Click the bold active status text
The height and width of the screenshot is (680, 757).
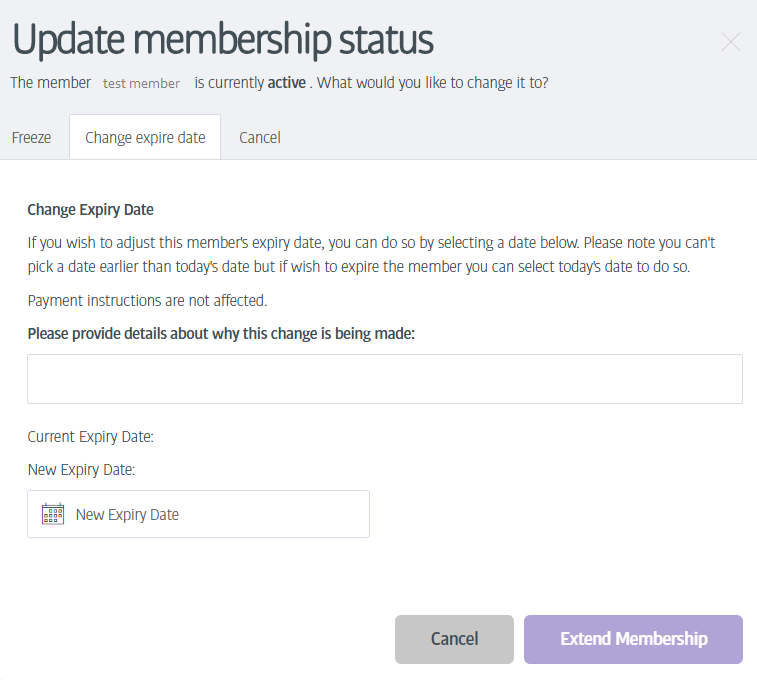(x=286, y=83)
